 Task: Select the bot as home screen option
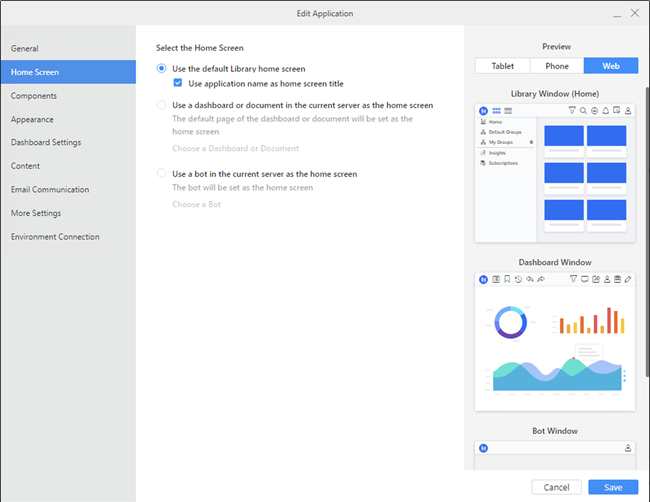[x=162, y=173]
